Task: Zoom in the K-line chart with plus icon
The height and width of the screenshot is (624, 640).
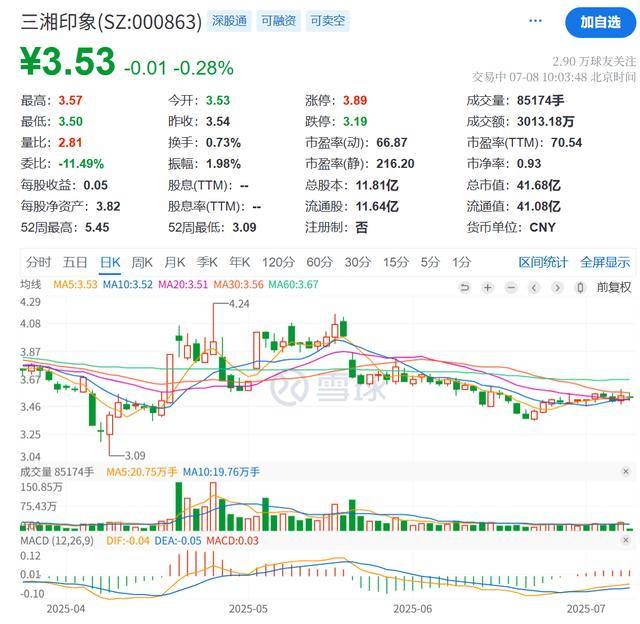Action: pyautogui.click(x=487, y=288)
